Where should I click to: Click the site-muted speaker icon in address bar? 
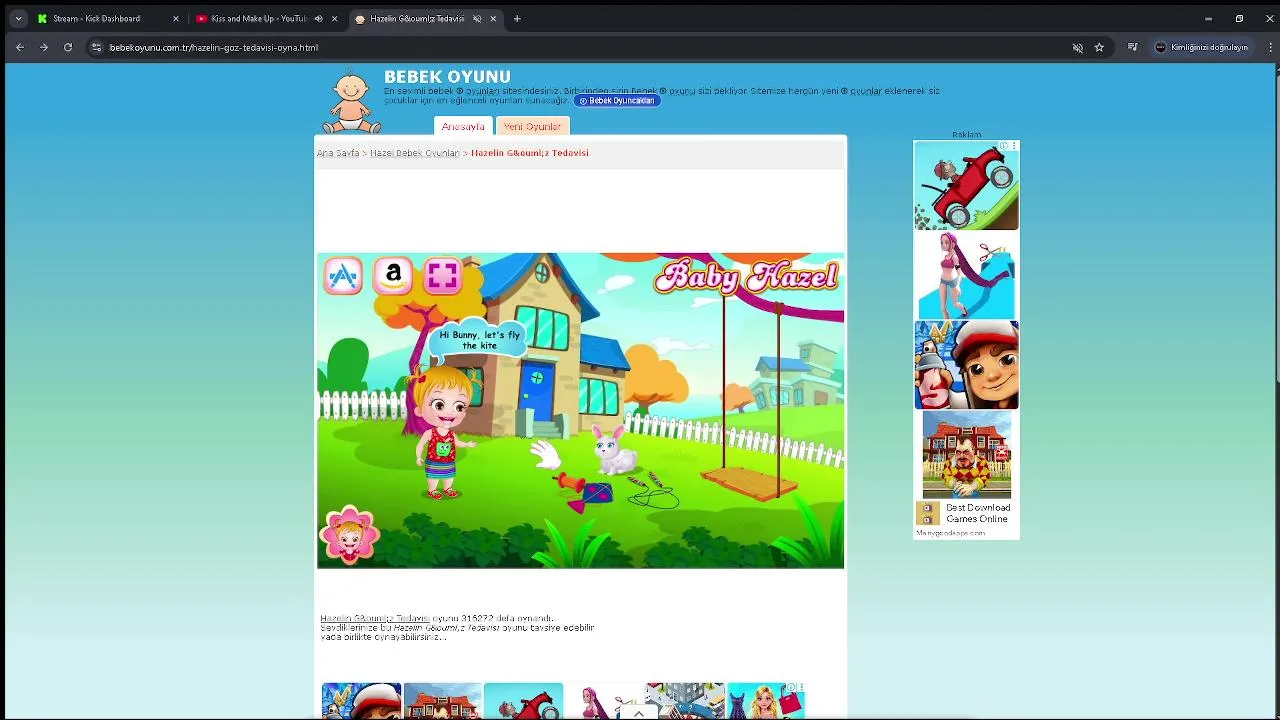tap(1077, 47)
